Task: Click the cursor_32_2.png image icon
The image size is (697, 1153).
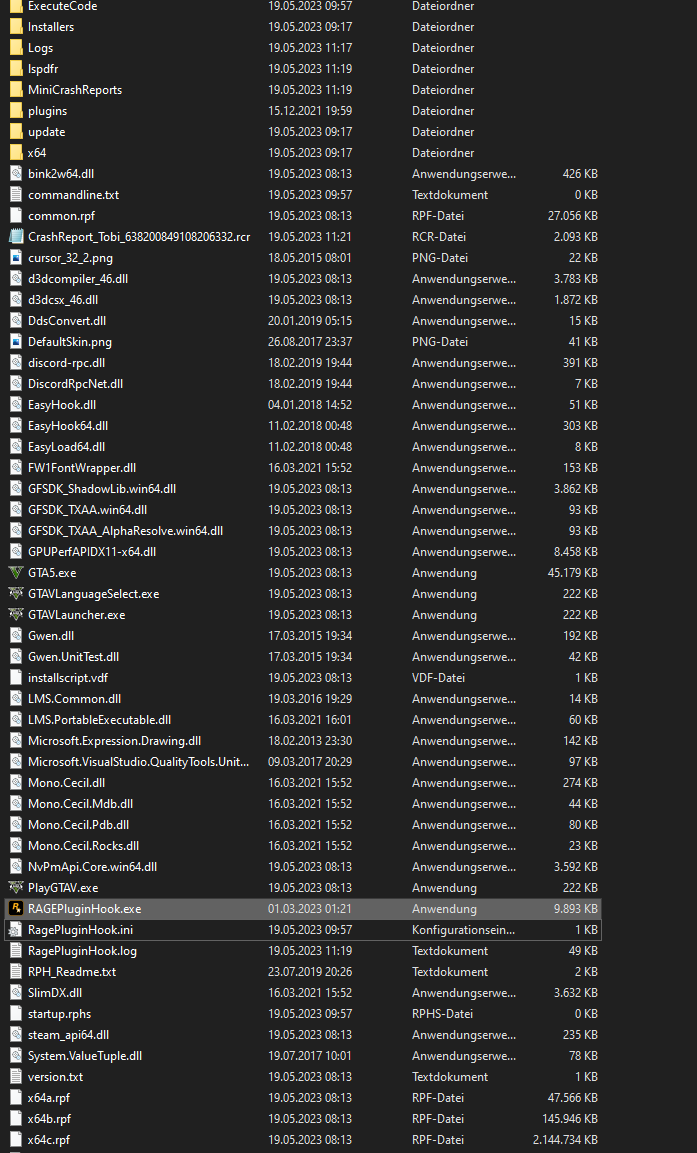Action: click(x=16, y=258)
